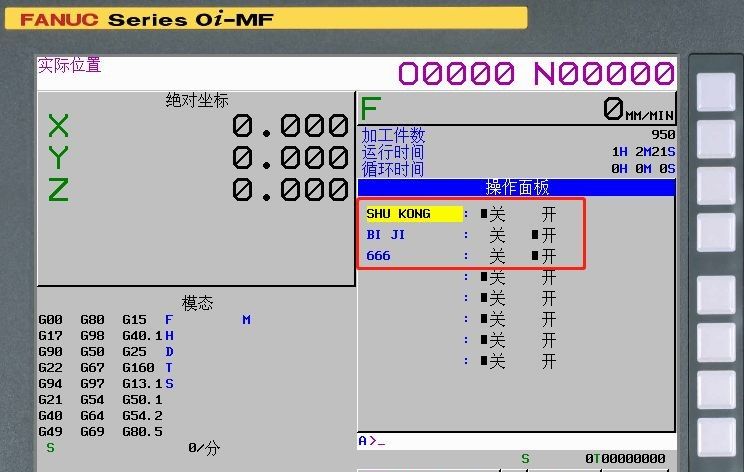Turn the 666 row to 开
The width and height of the screenshot is (744, 472).
click(549, 256)
